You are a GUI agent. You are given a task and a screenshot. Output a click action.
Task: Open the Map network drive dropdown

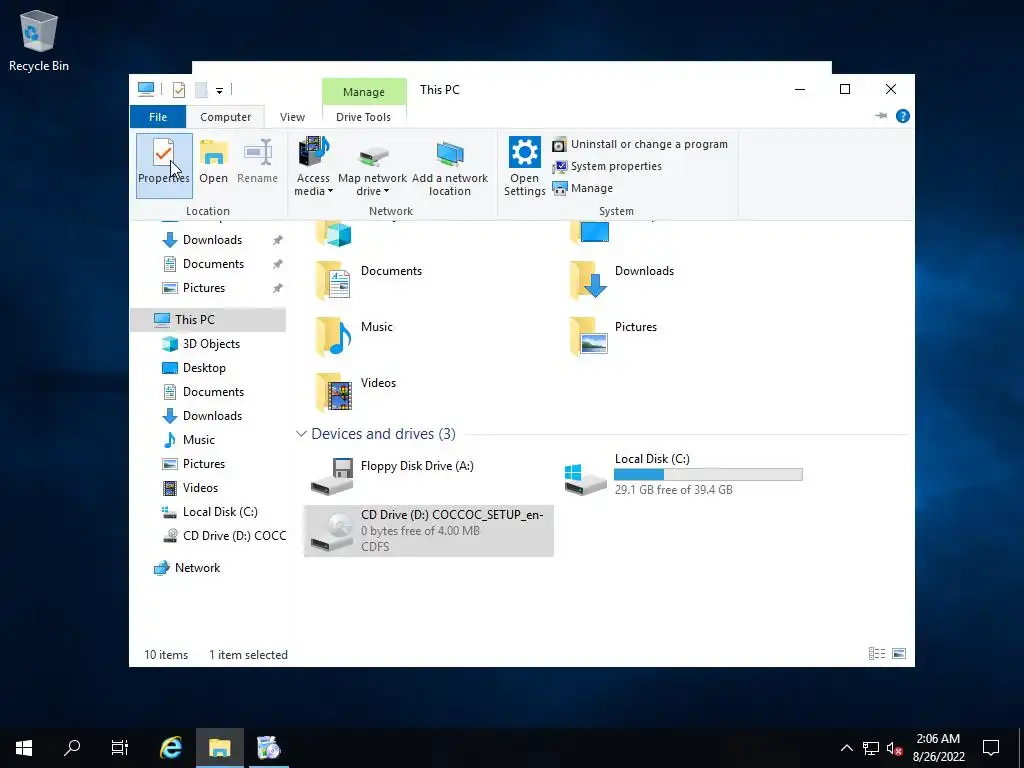coord(372,166)
